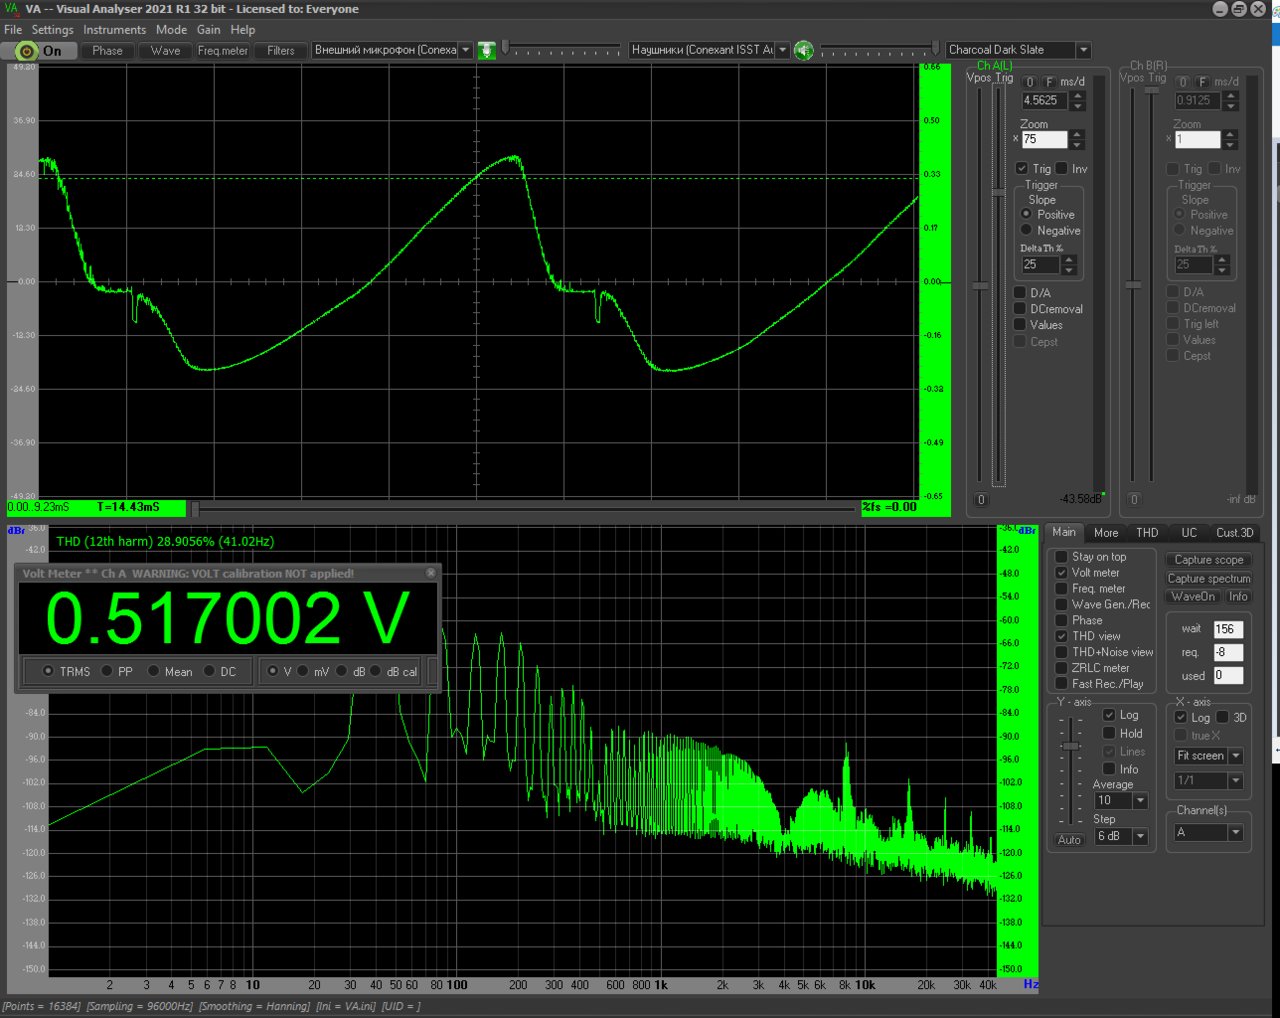Open the Instruments menu
The height and width of the screenshot is (1018, 1280).
[x=114, y=30]
